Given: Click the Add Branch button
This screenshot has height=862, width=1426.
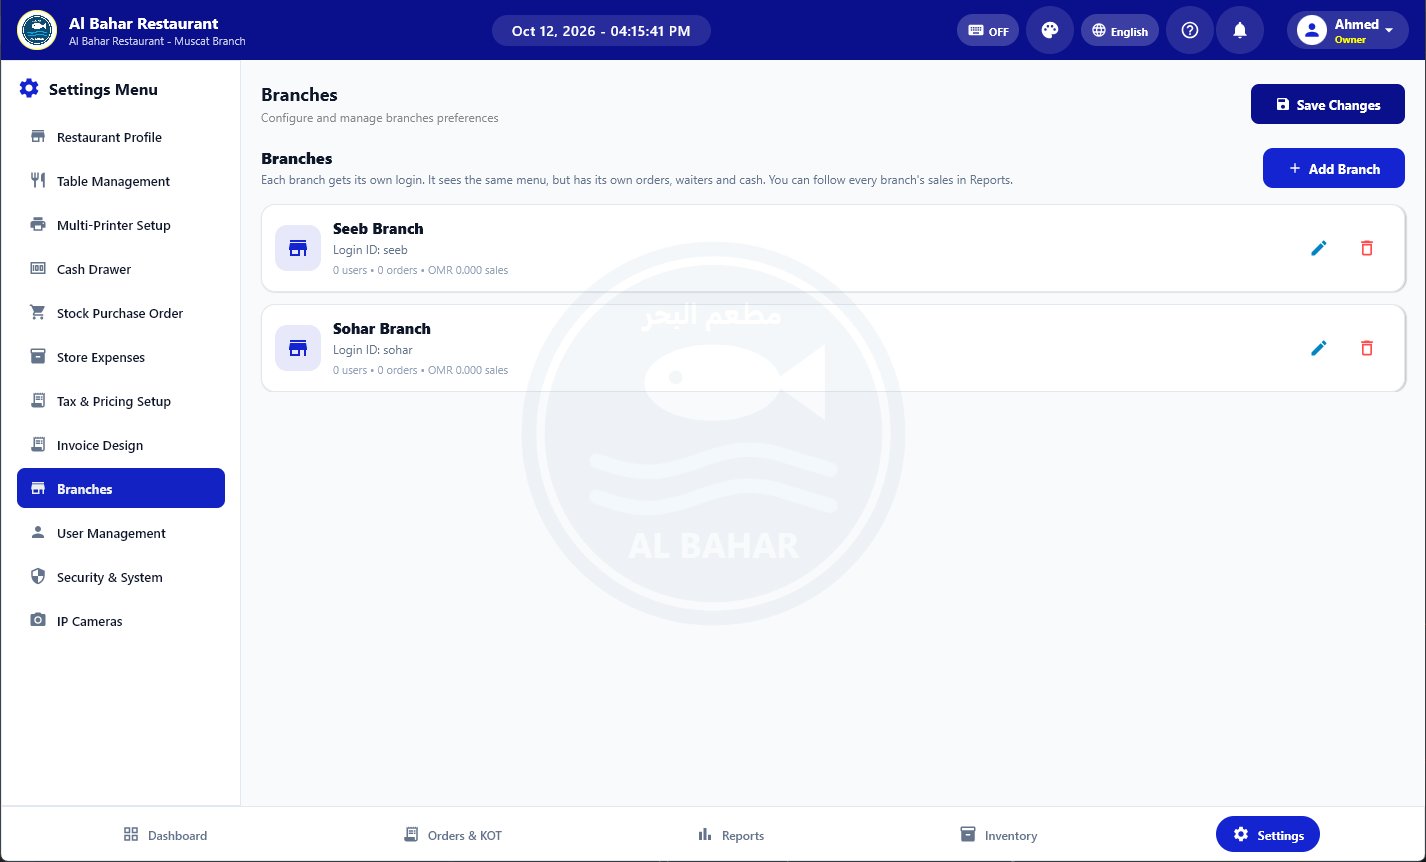Looking at the screenshot, I should coord(1334,168).
